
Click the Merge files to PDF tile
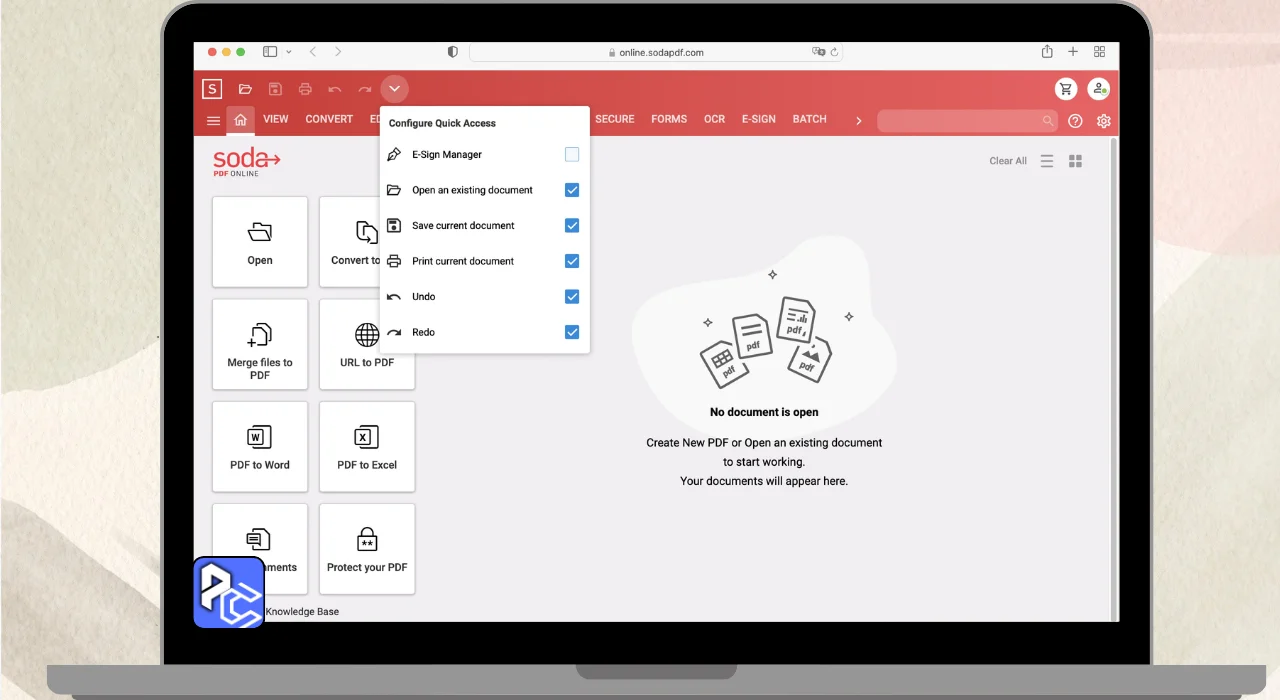[260, 345]
